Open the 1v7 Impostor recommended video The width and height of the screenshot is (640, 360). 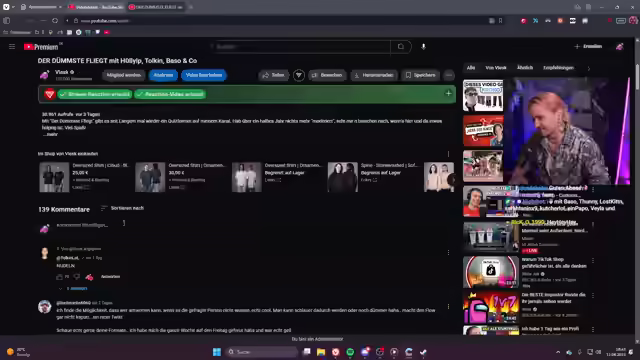tap(491, 307)
